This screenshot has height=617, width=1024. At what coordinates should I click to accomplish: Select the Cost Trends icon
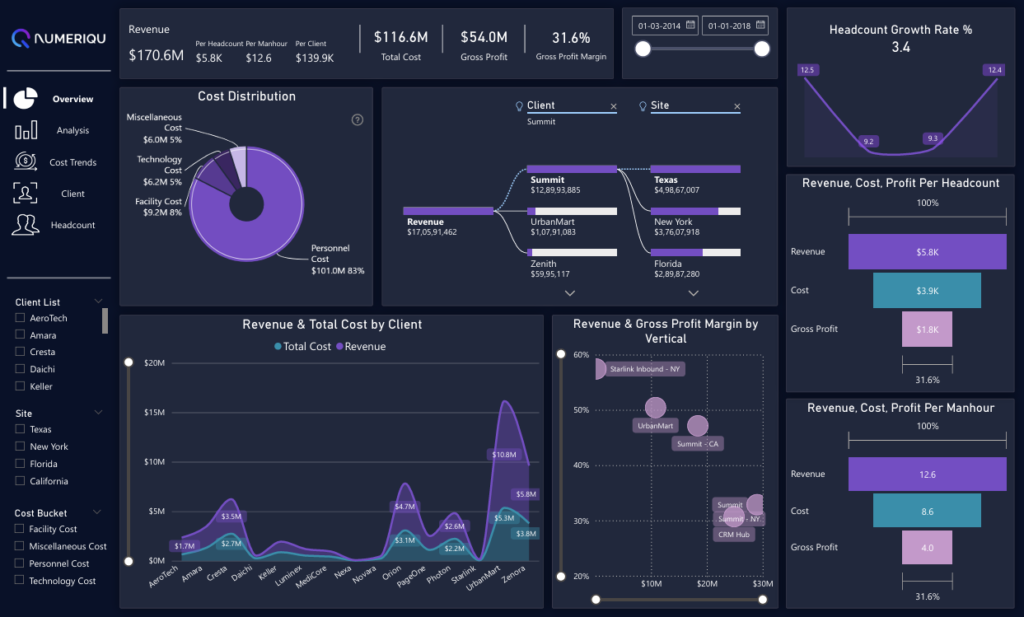pyautogui.click(x=26, y=162)
